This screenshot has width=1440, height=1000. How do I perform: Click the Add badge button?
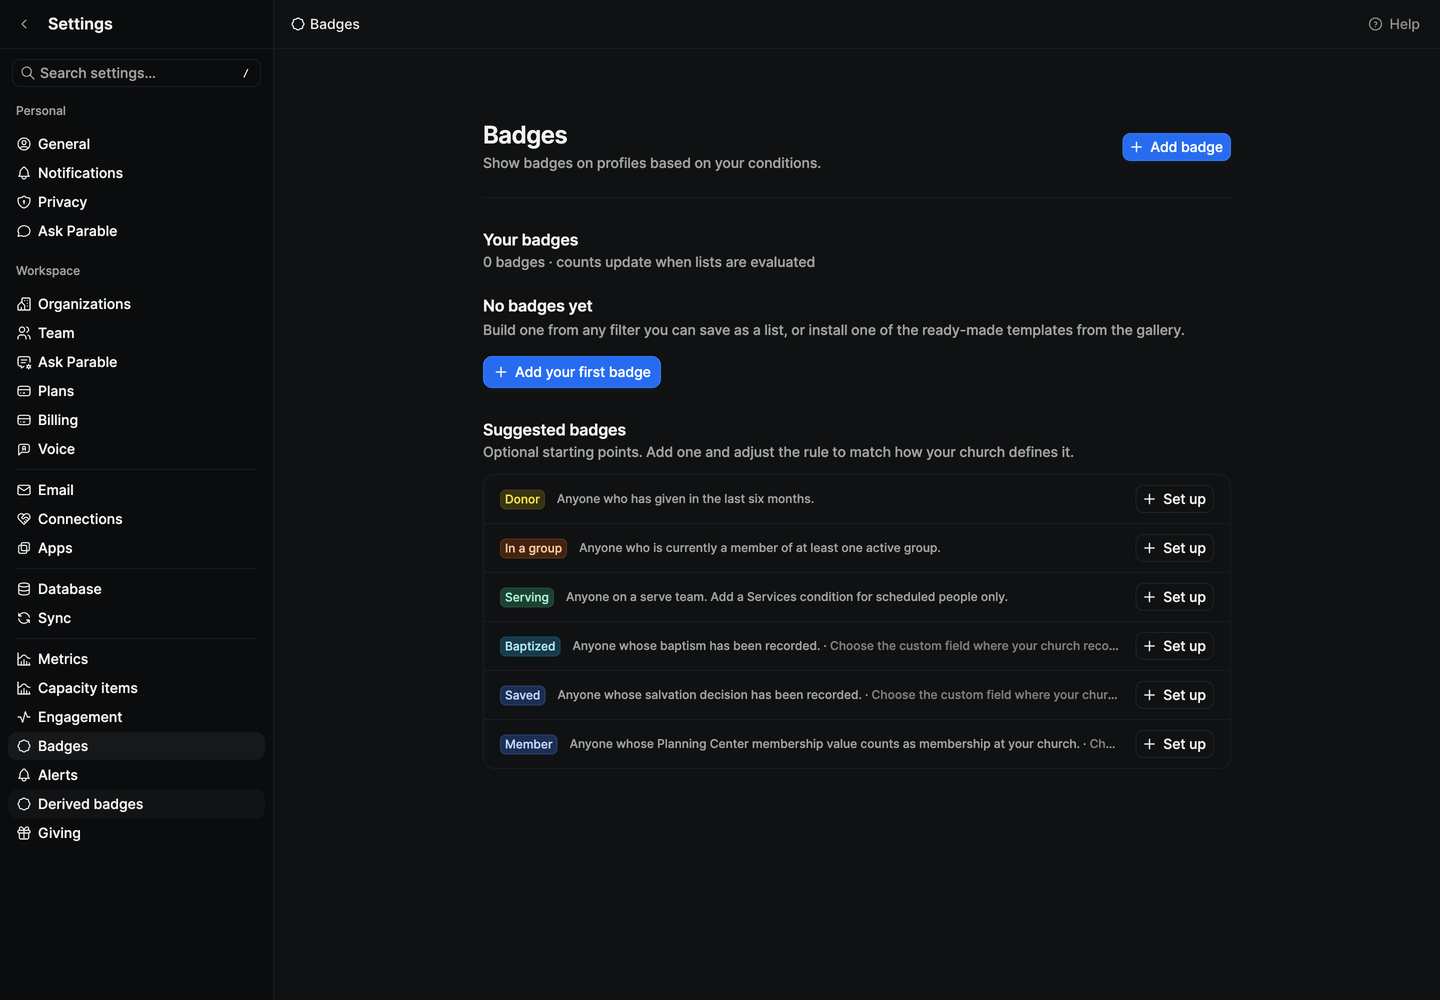tap(1176, 147)
